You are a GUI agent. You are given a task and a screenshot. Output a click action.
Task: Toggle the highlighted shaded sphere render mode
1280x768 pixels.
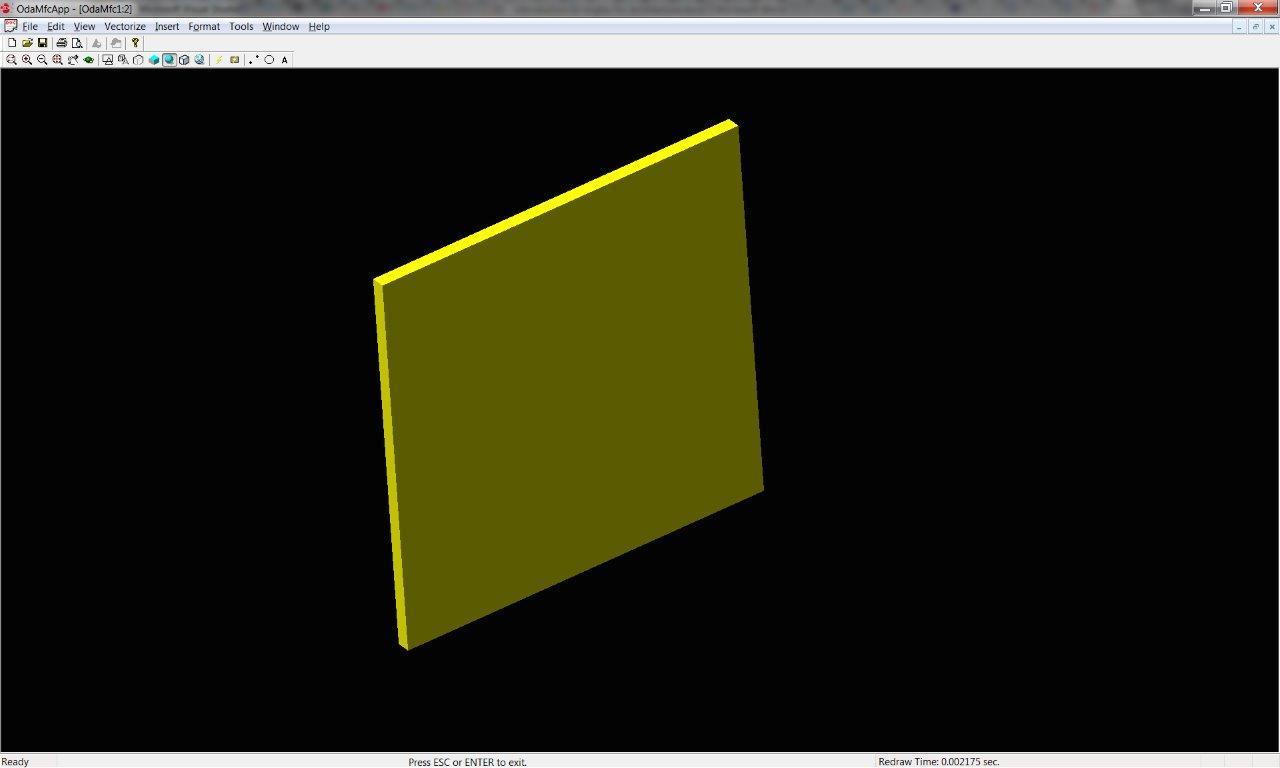point(168,59)
